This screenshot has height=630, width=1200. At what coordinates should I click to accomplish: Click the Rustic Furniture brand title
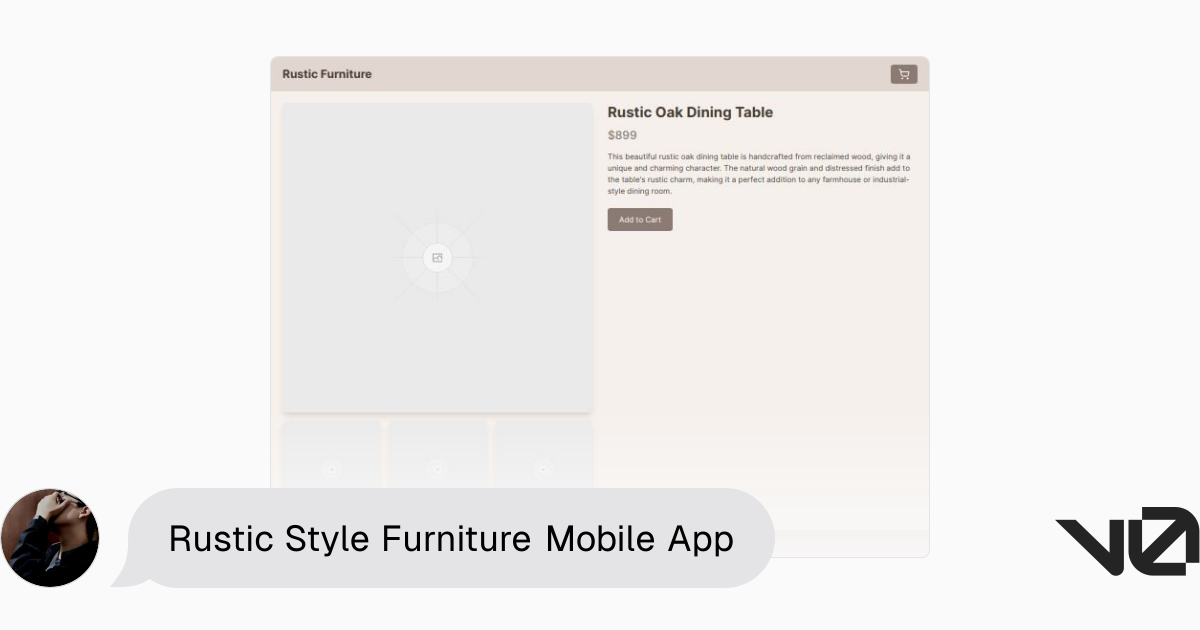pos(327,74)
